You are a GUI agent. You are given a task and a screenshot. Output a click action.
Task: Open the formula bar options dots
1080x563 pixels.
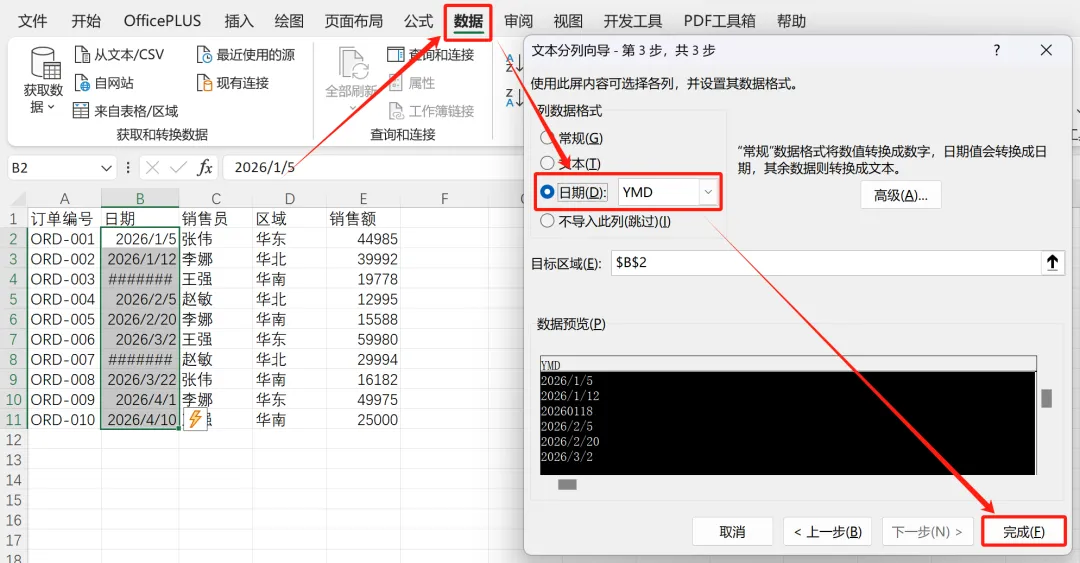tap(128, 167)
